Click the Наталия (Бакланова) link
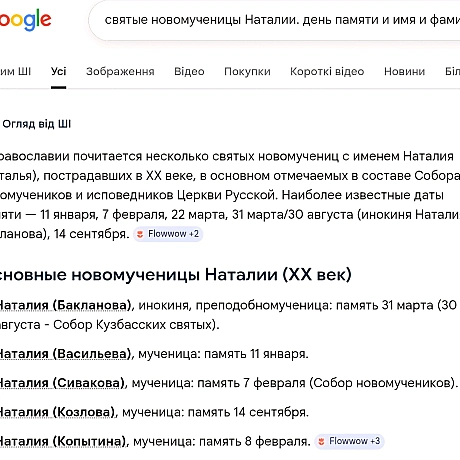The image size is (460, 460). point(65,305)
